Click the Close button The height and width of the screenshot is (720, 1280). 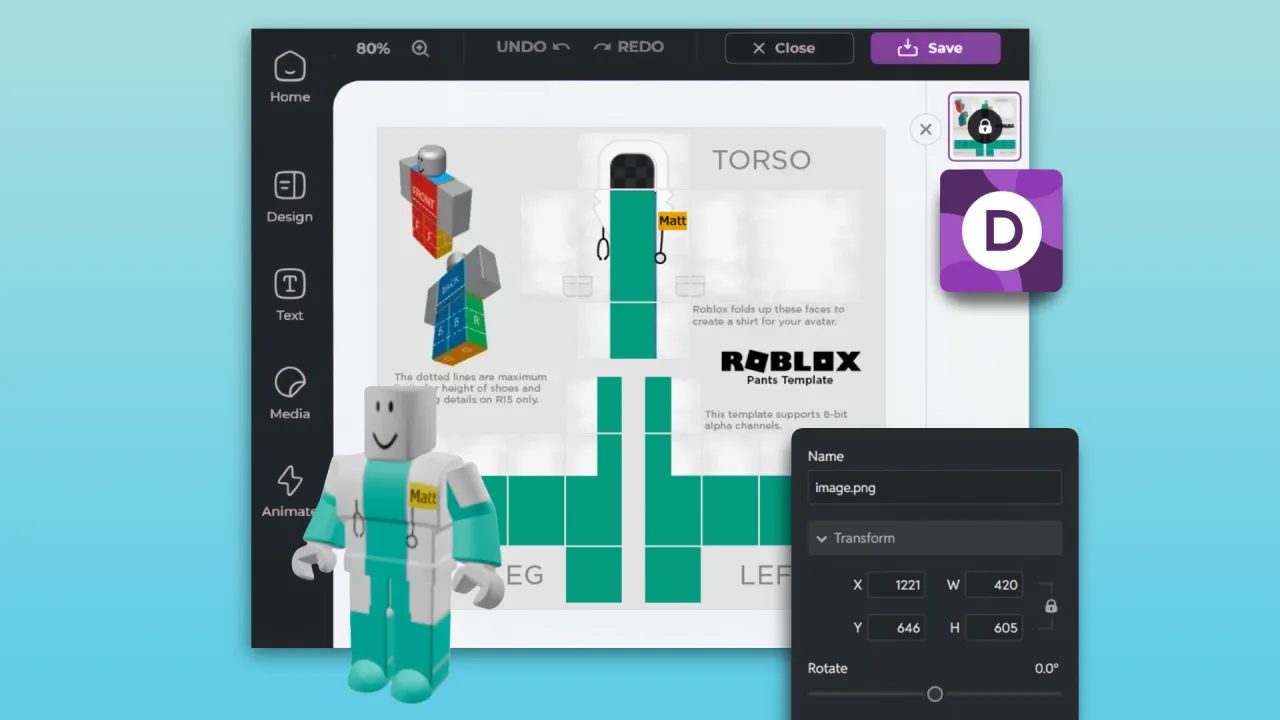point(789,48)
